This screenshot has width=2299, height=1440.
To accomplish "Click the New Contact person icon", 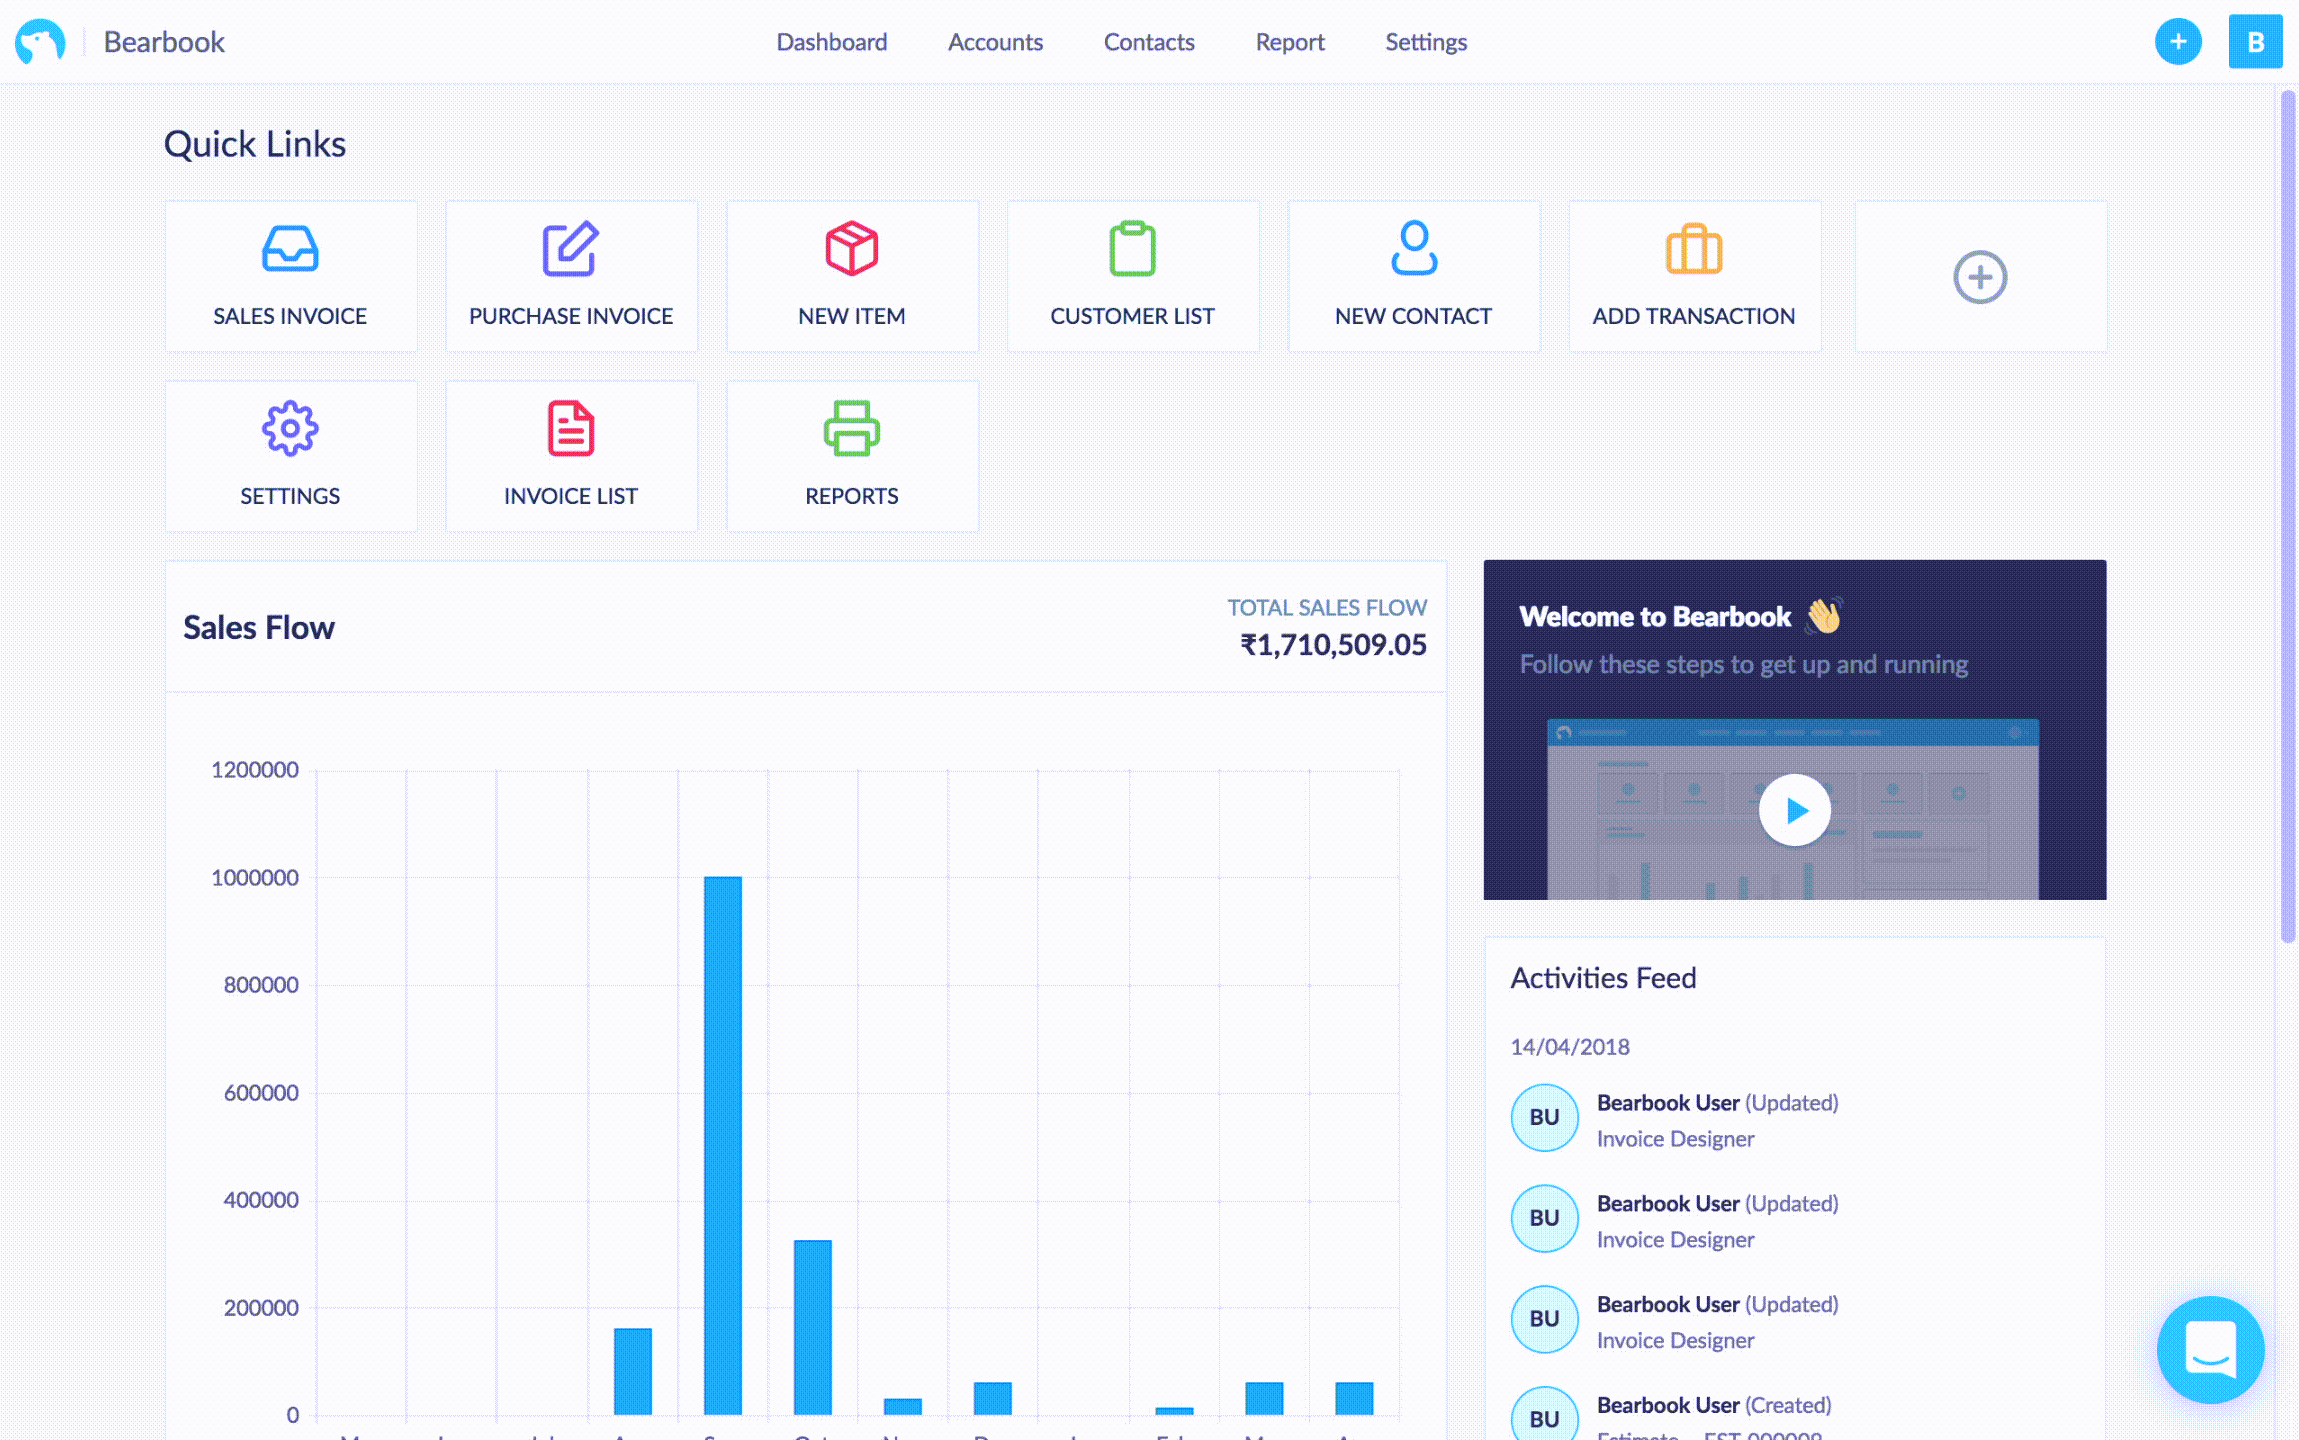I will 1414,248.
